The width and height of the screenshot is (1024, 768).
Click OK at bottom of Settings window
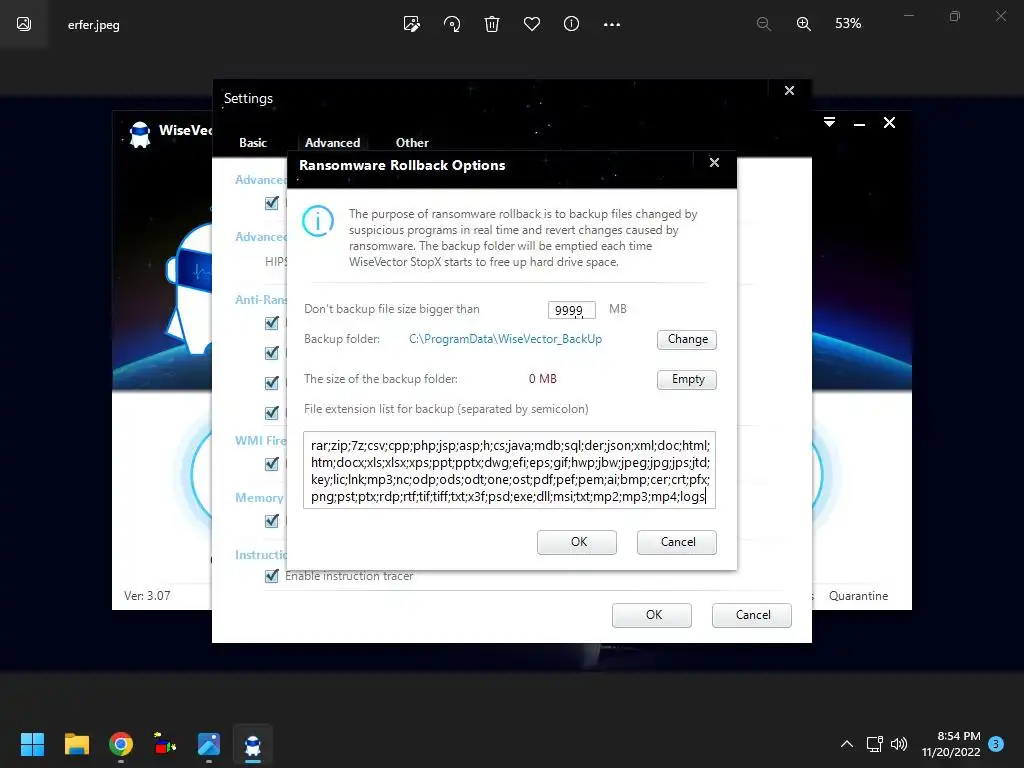tap(652, 615)
